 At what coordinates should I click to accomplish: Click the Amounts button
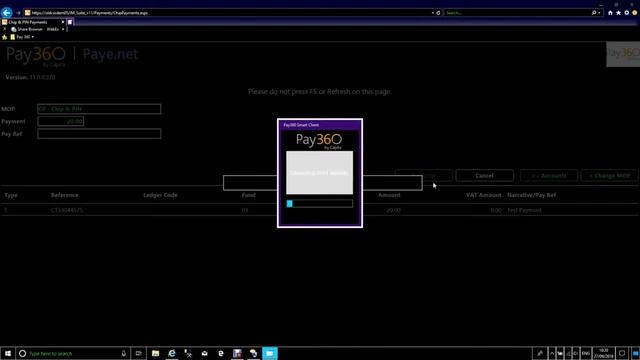click(549, 176)
